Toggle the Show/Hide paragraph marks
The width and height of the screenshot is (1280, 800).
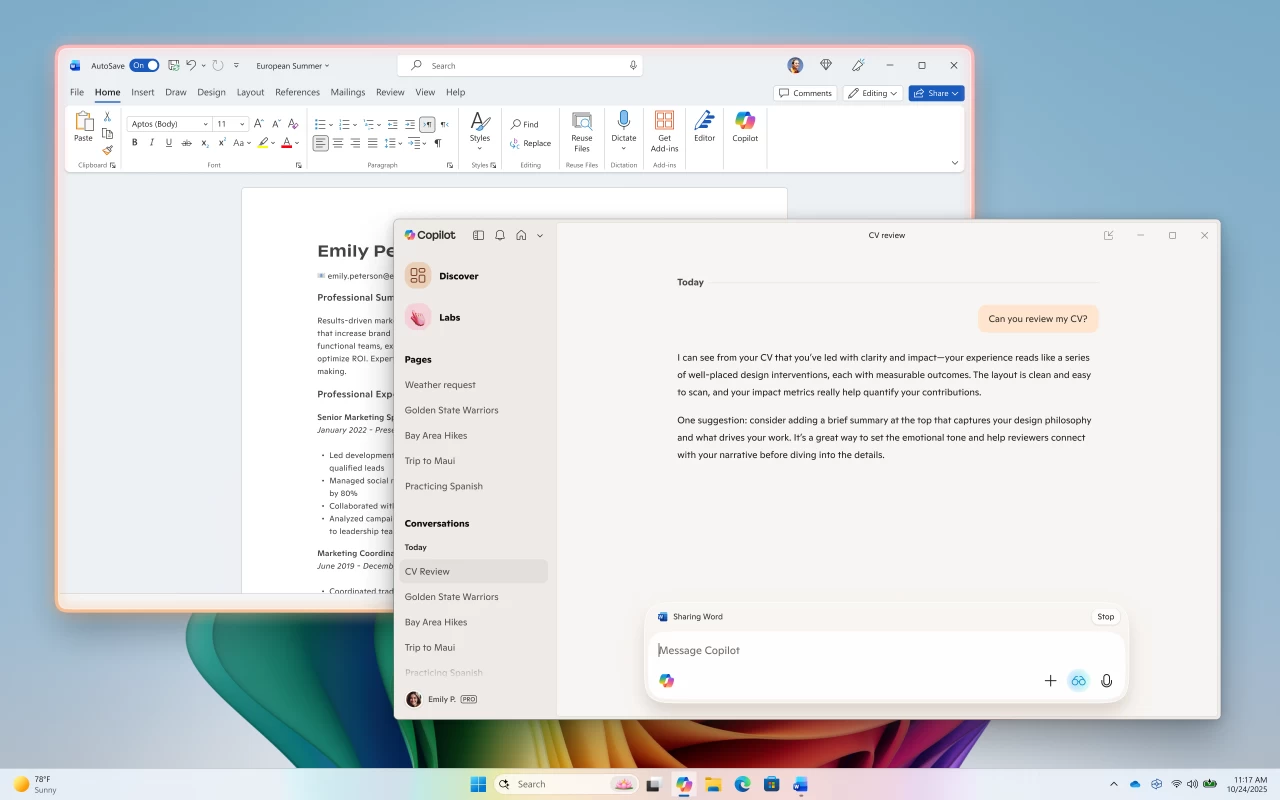(x=438, y=143)
